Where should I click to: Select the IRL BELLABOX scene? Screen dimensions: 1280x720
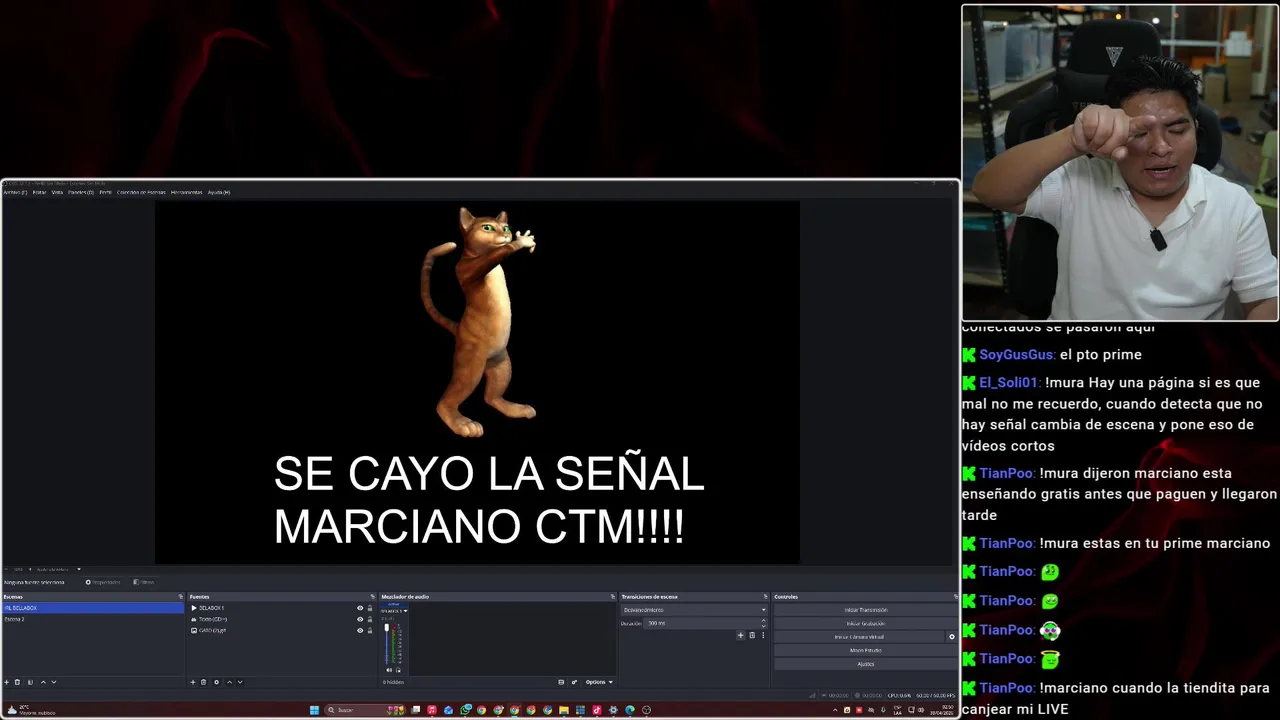click(93, 608)
